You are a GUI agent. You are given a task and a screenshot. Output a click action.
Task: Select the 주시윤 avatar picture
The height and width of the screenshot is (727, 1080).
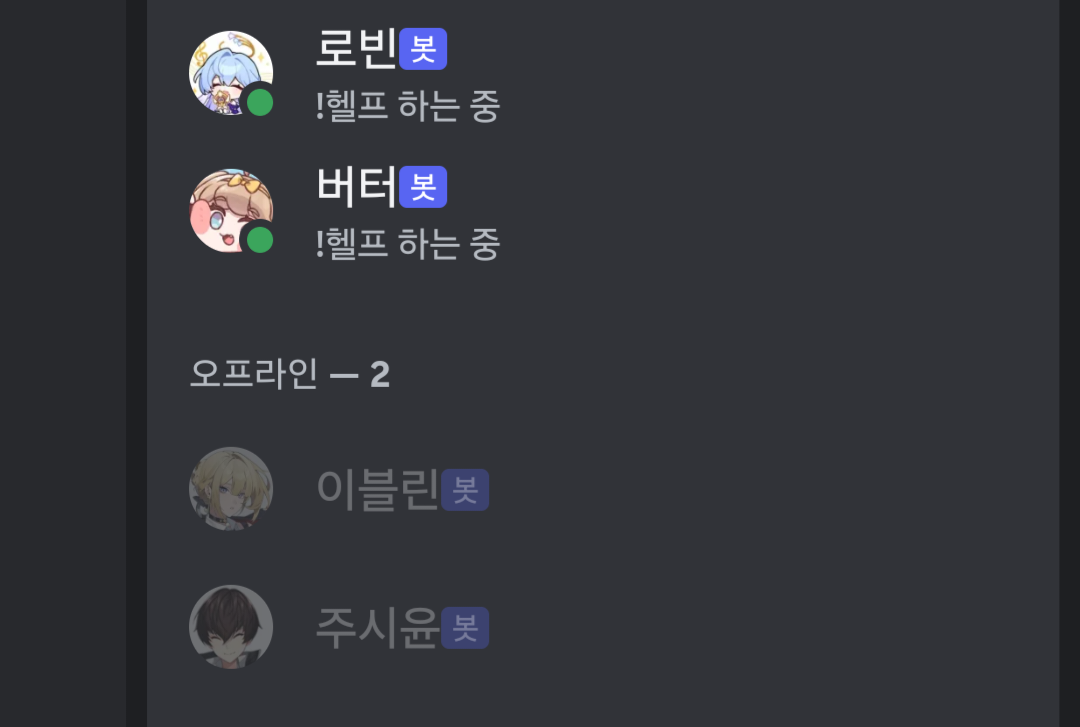pos(231,626)
